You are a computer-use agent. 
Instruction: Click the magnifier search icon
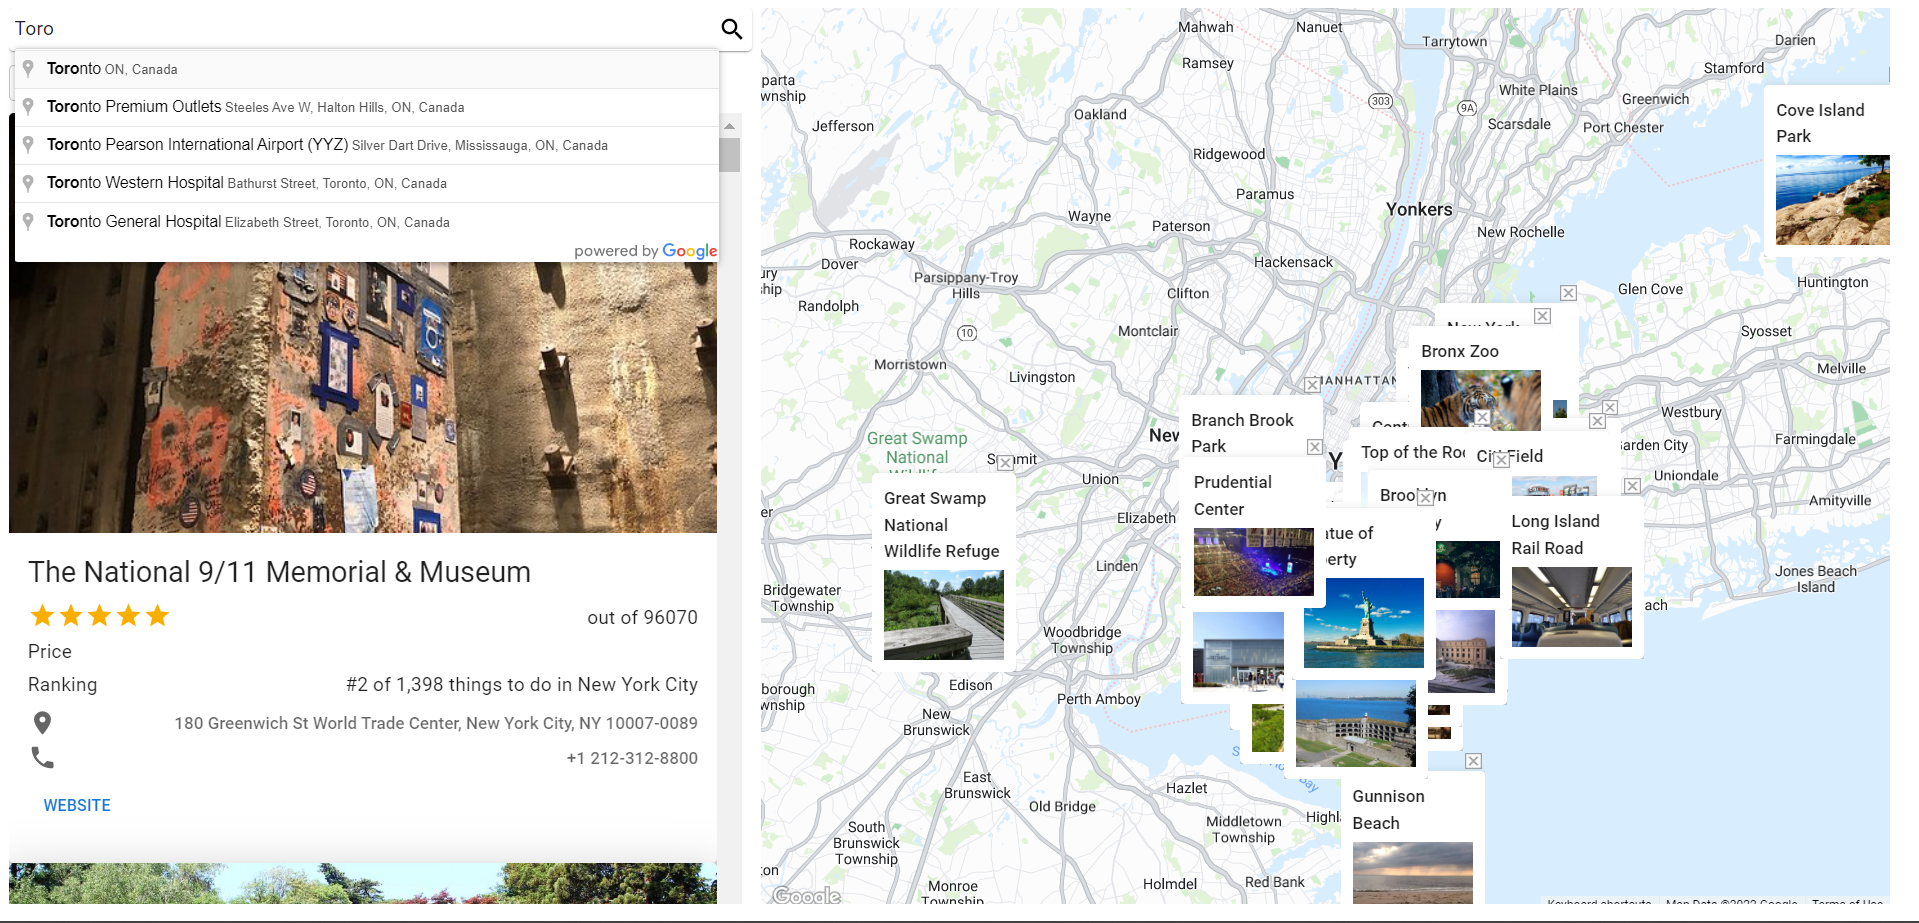point(732,29)
